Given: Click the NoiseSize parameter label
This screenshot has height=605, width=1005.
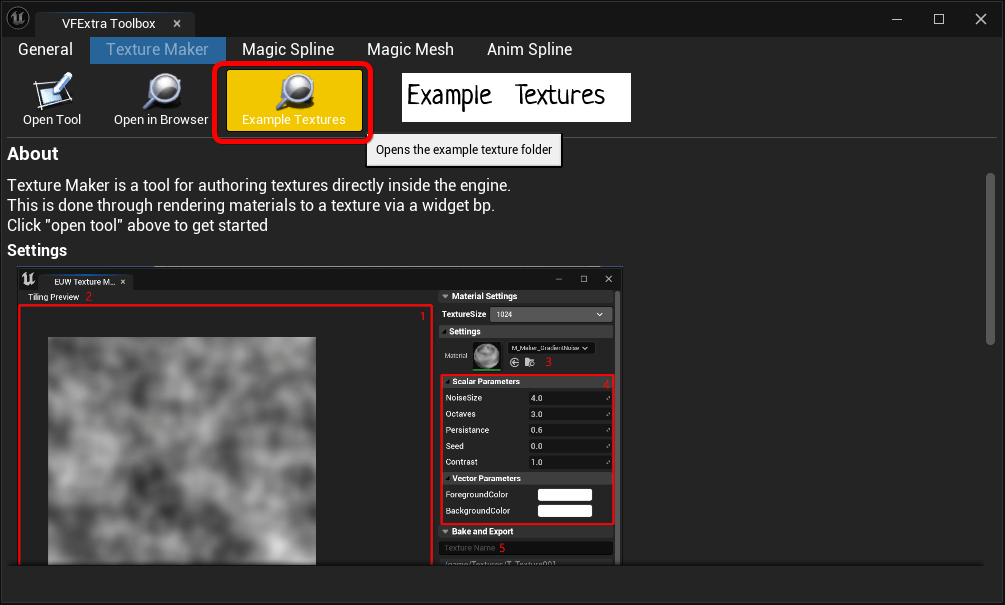Looking at the screenshot, I should [463, 398].
